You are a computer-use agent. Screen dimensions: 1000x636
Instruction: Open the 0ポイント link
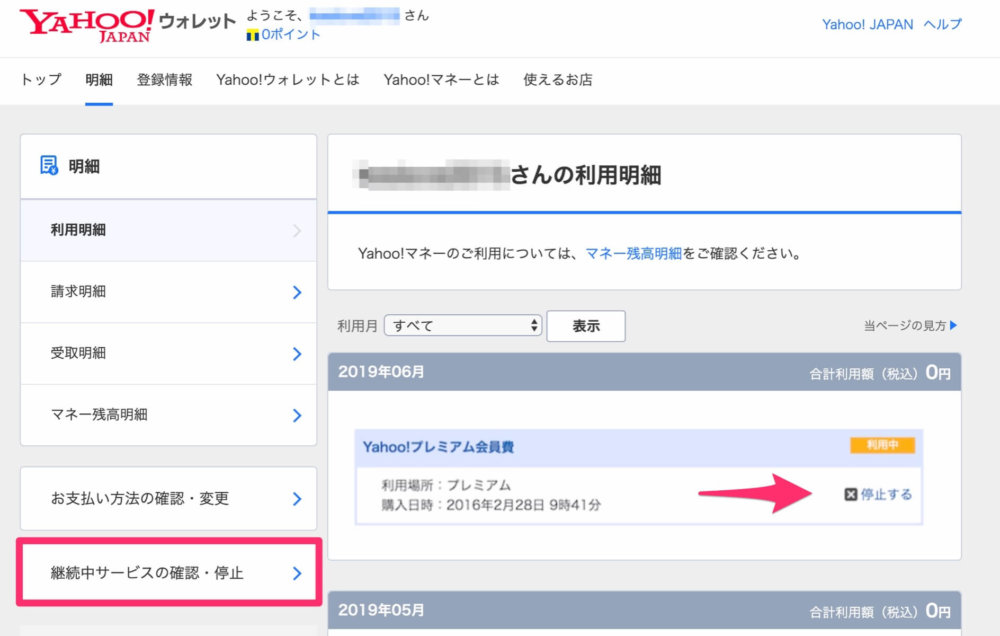coord(290,34)
